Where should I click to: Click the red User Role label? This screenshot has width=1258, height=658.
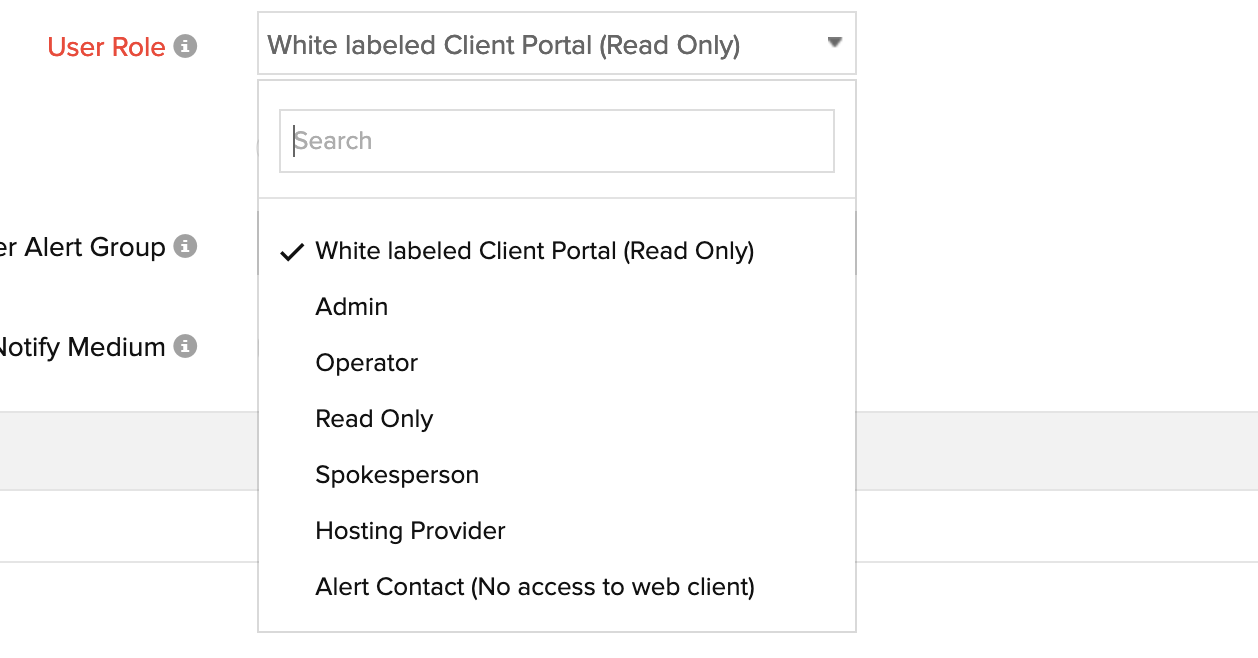pyautogui.click(x=106, y=47)
